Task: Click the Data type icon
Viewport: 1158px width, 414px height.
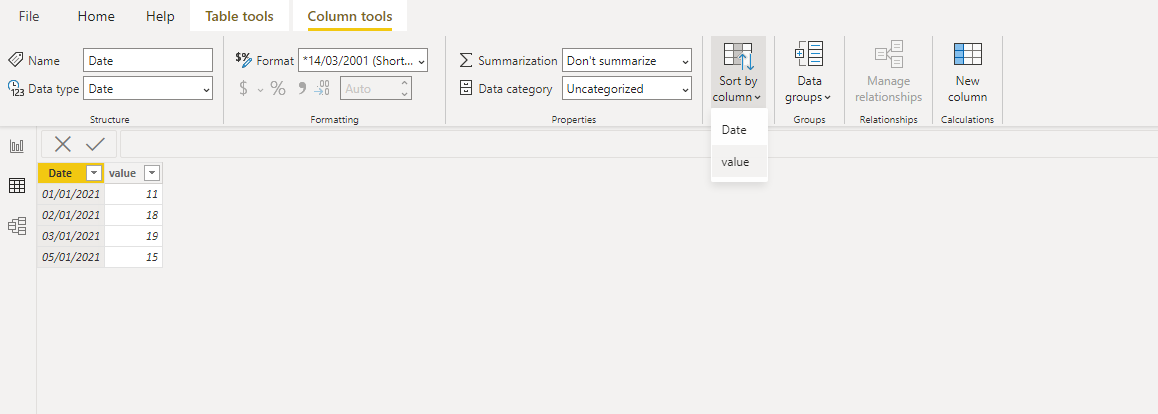Action: pos(16,89)
